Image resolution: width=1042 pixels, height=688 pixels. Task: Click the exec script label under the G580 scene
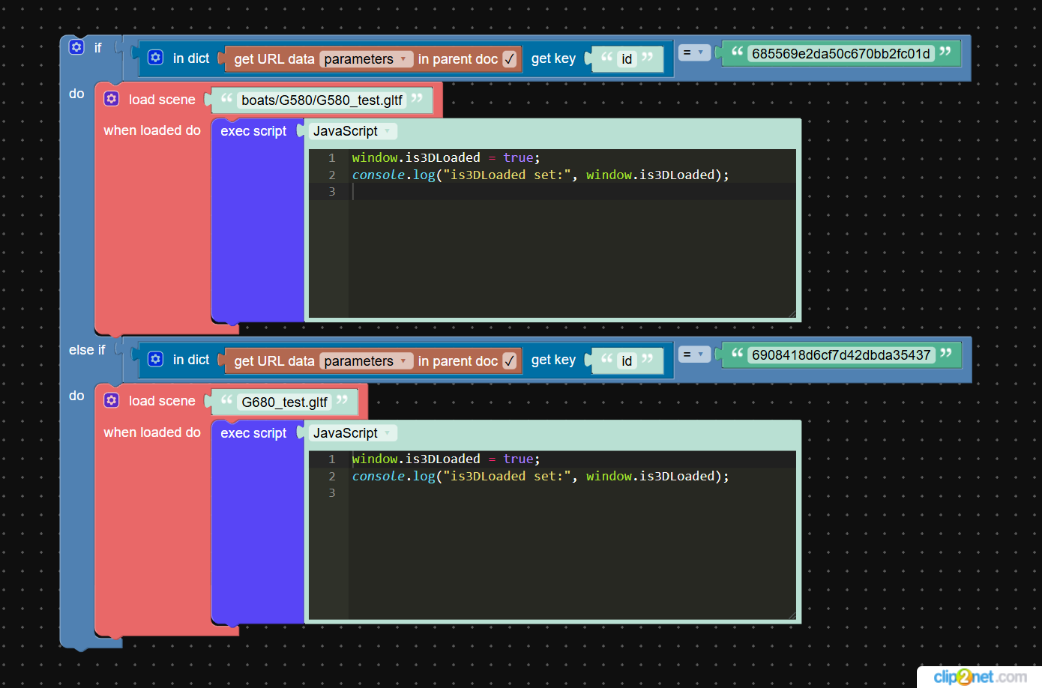[x=253, y=131]
